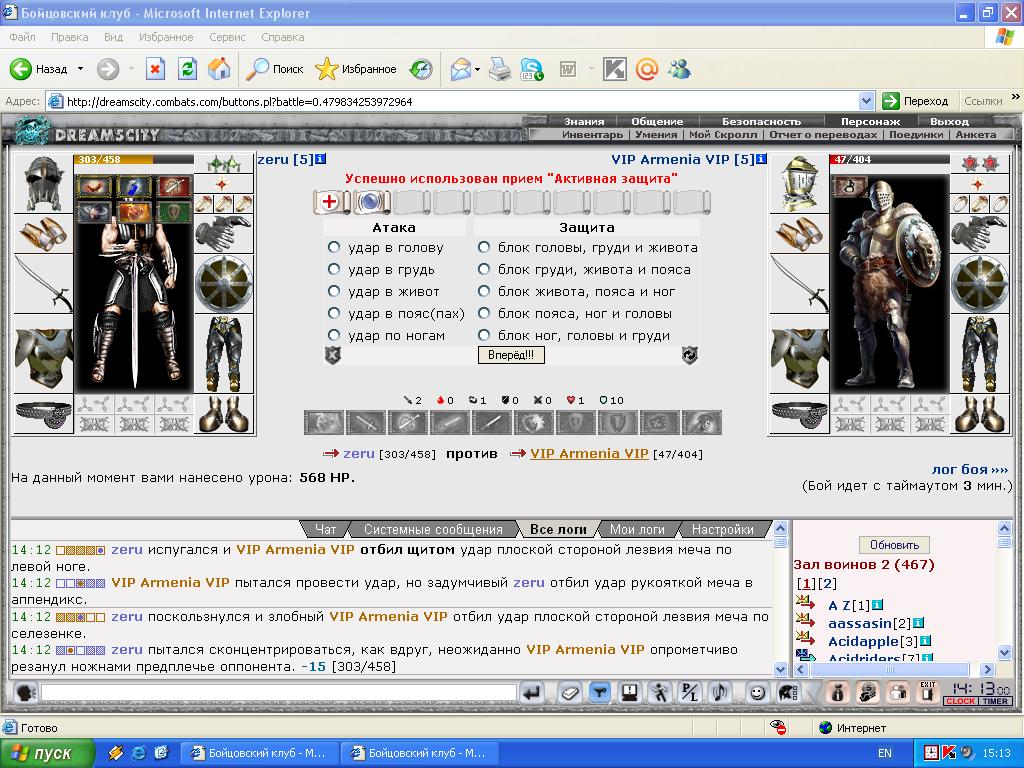Click VIP Armenia's belt slot
The height and width of the screenshot is (768, 1024).
pos(799,414)
